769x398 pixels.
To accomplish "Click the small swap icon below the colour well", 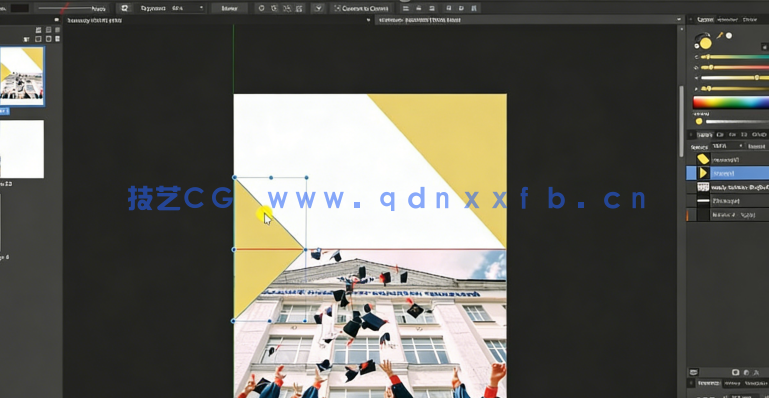I will coord(697,47).
